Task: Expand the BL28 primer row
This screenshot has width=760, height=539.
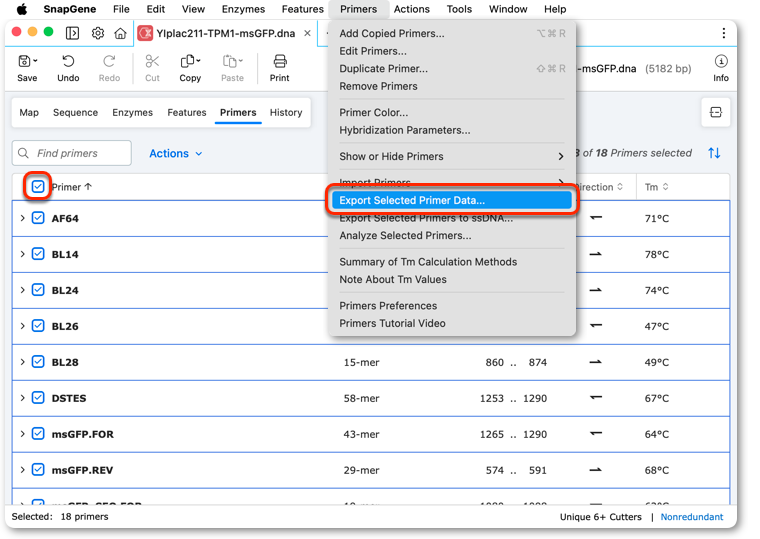Action: point(22,362)
